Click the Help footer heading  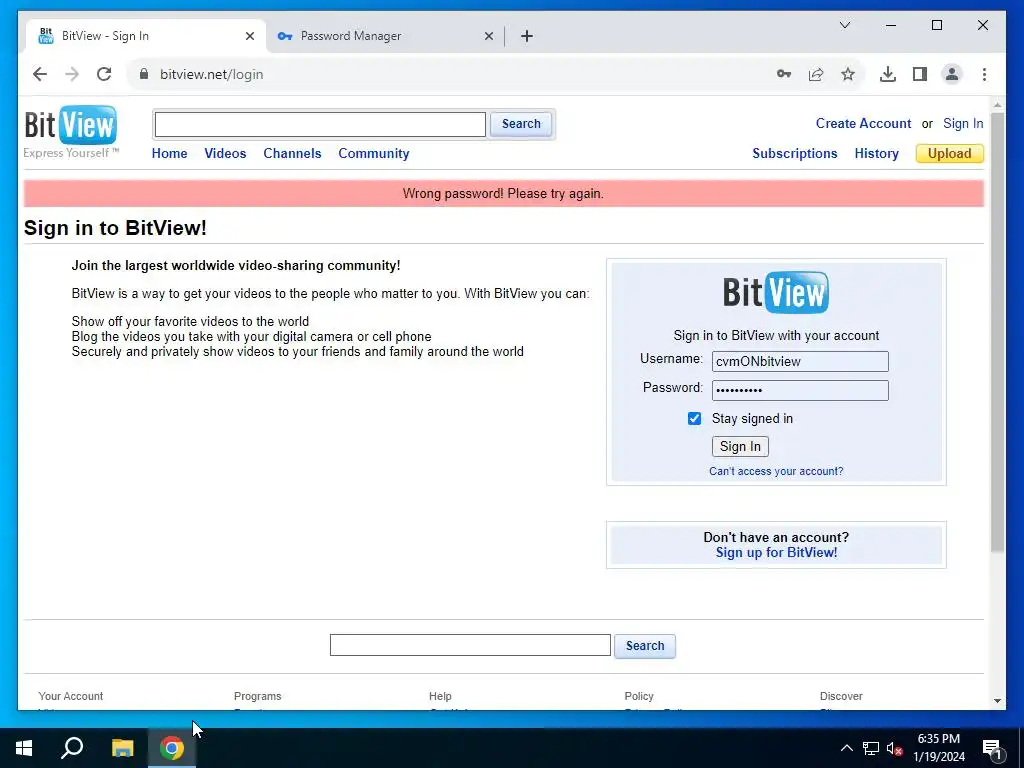coord(440,696)
